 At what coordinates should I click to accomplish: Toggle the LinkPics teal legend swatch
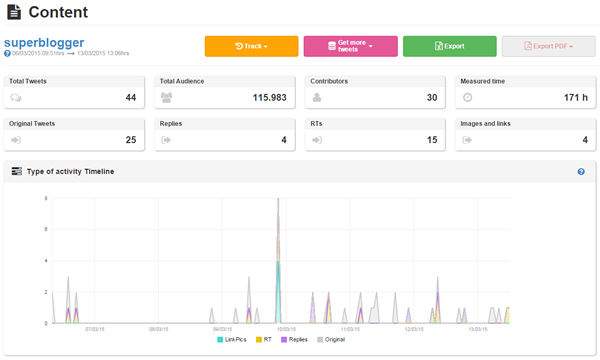click(220, 340)
